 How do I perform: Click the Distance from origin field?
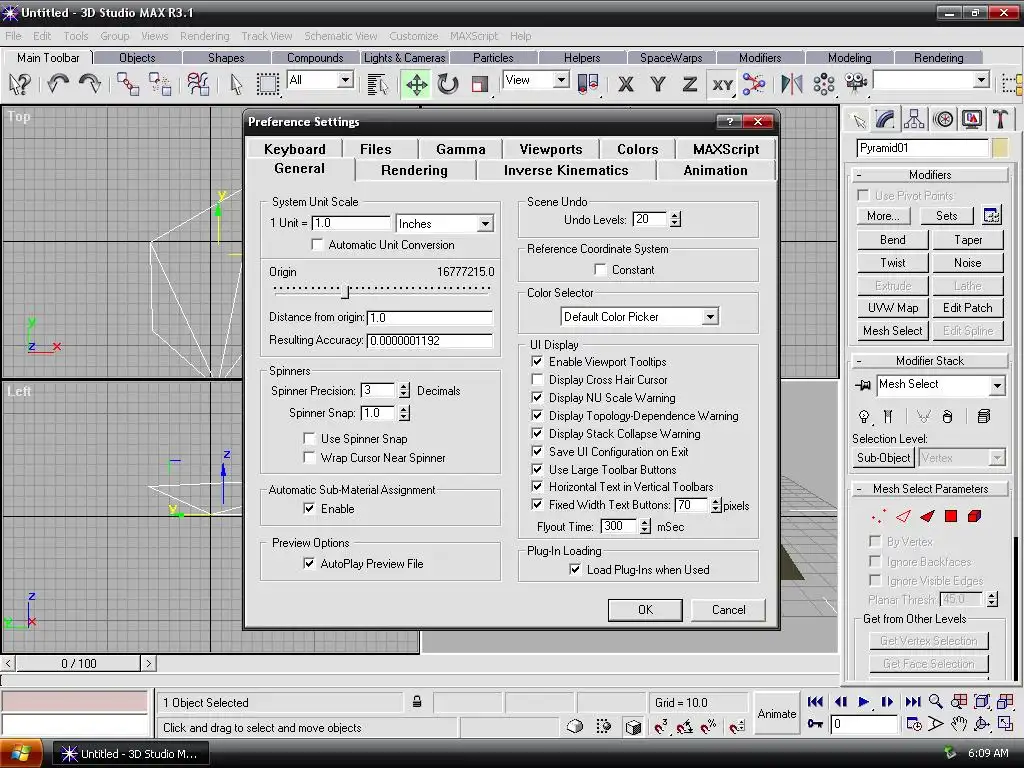pos(430,317)
